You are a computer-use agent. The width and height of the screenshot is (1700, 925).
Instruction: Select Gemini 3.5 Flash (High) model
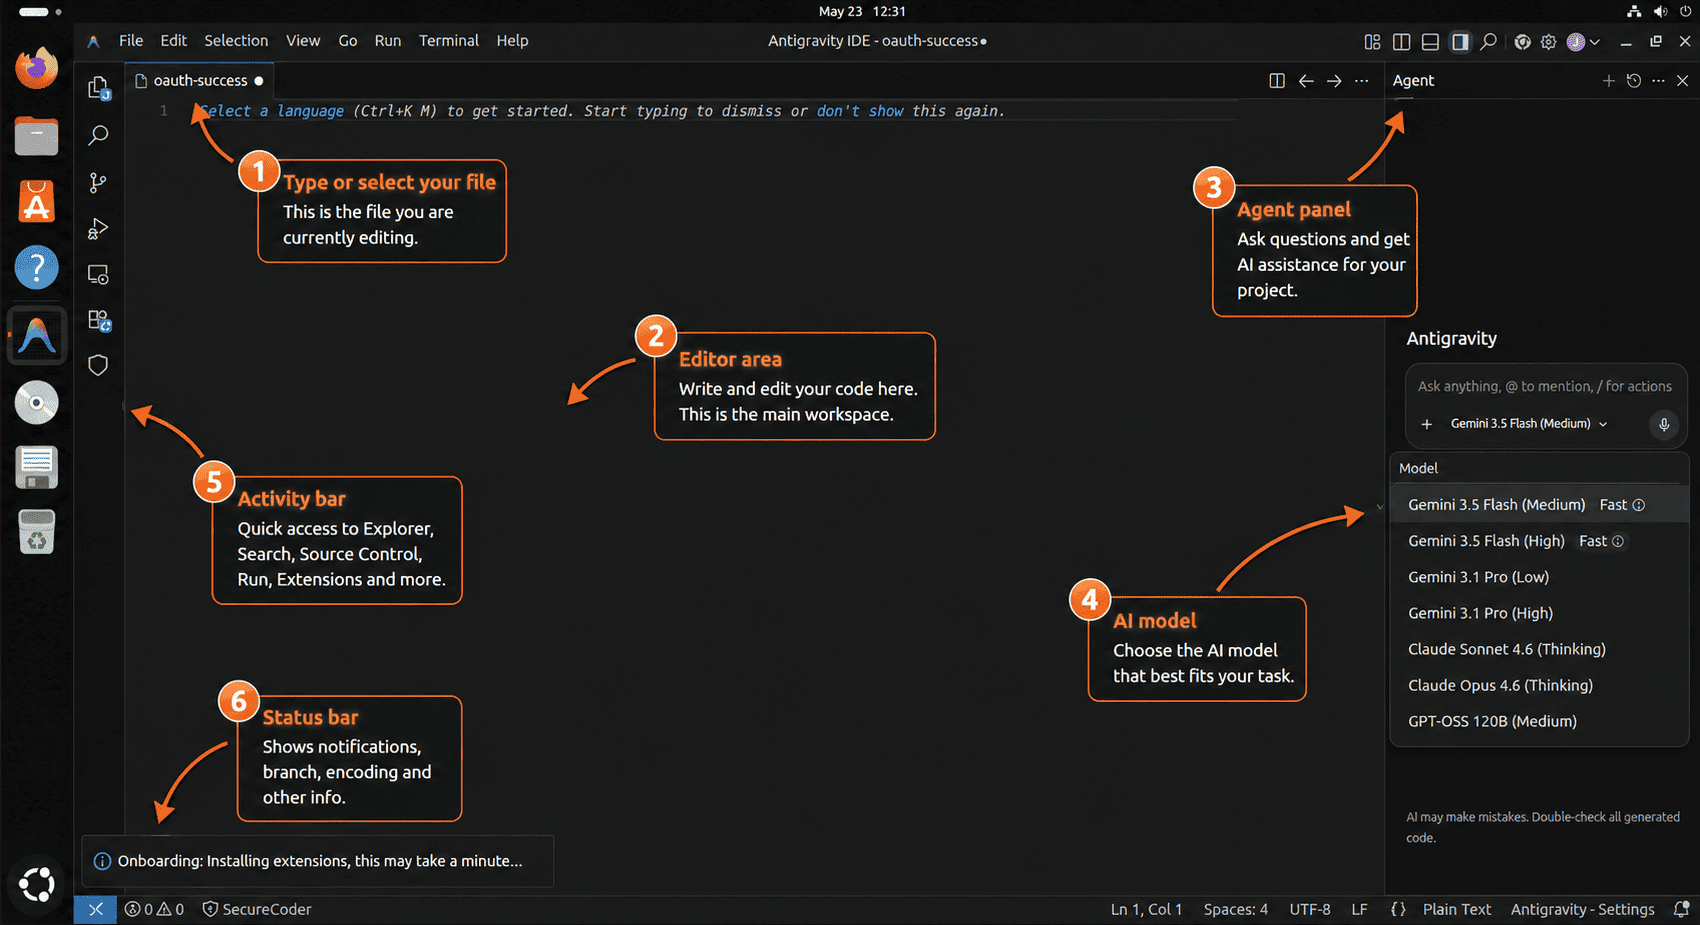[1539, 541]
